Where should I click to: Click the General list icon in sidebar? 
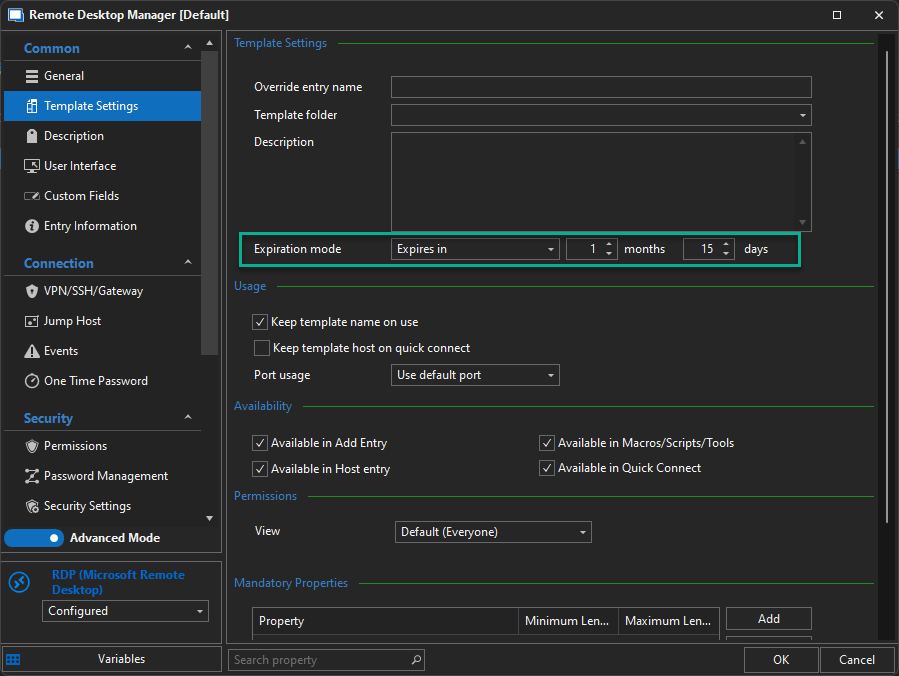click(32, 76)
